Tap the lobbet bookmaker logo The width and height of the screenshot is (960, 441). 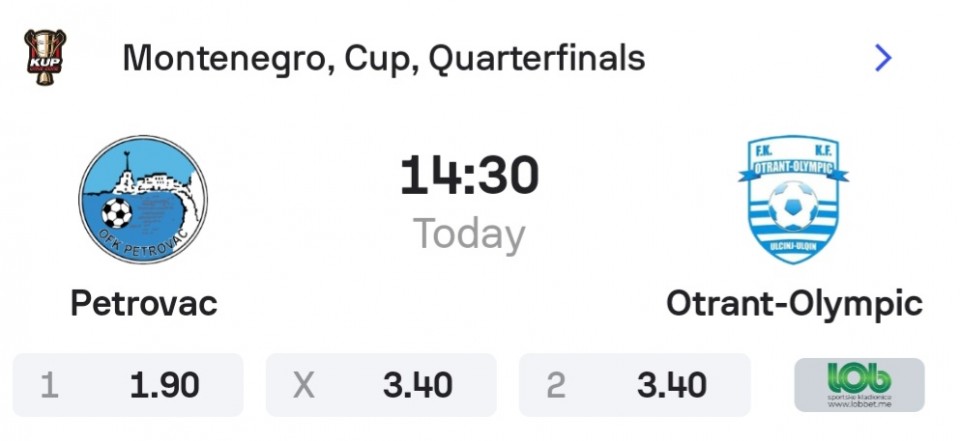pos(859,384)
